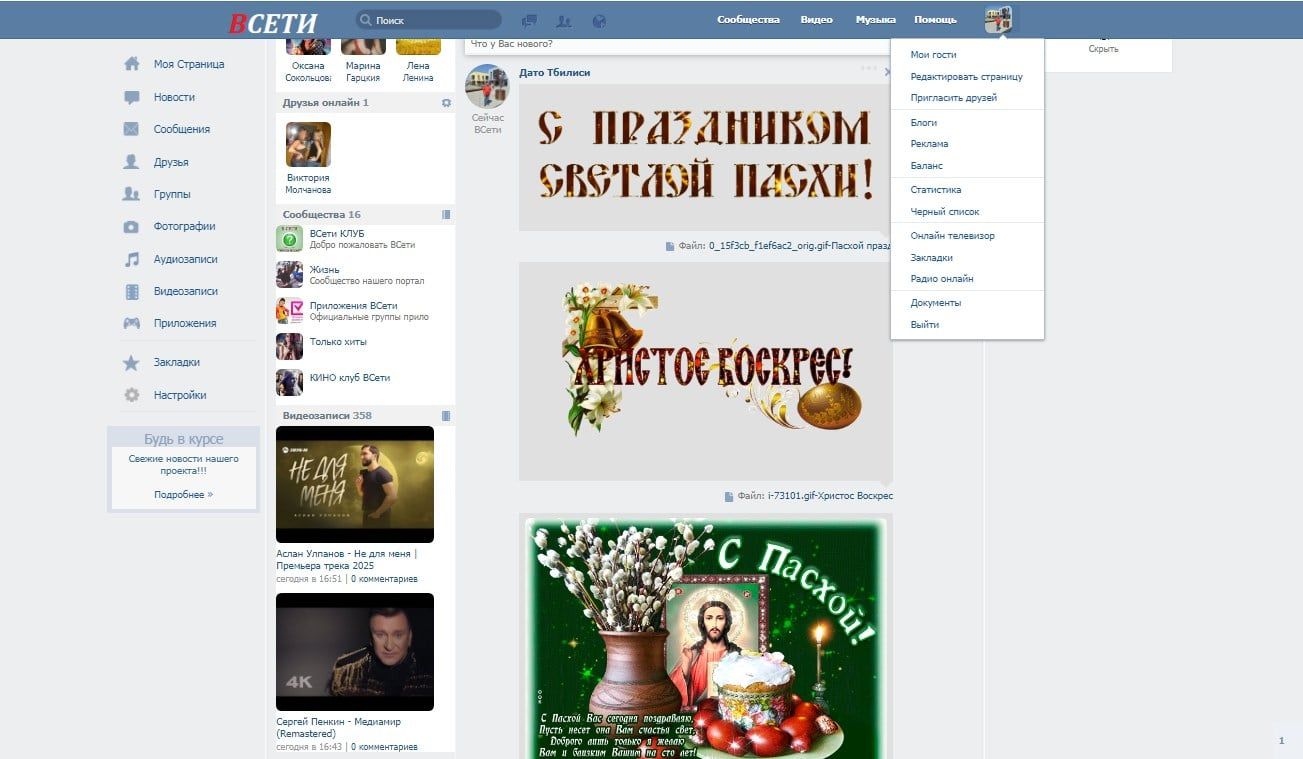Open Аудиозаписи music note icon

pos(132,259)
